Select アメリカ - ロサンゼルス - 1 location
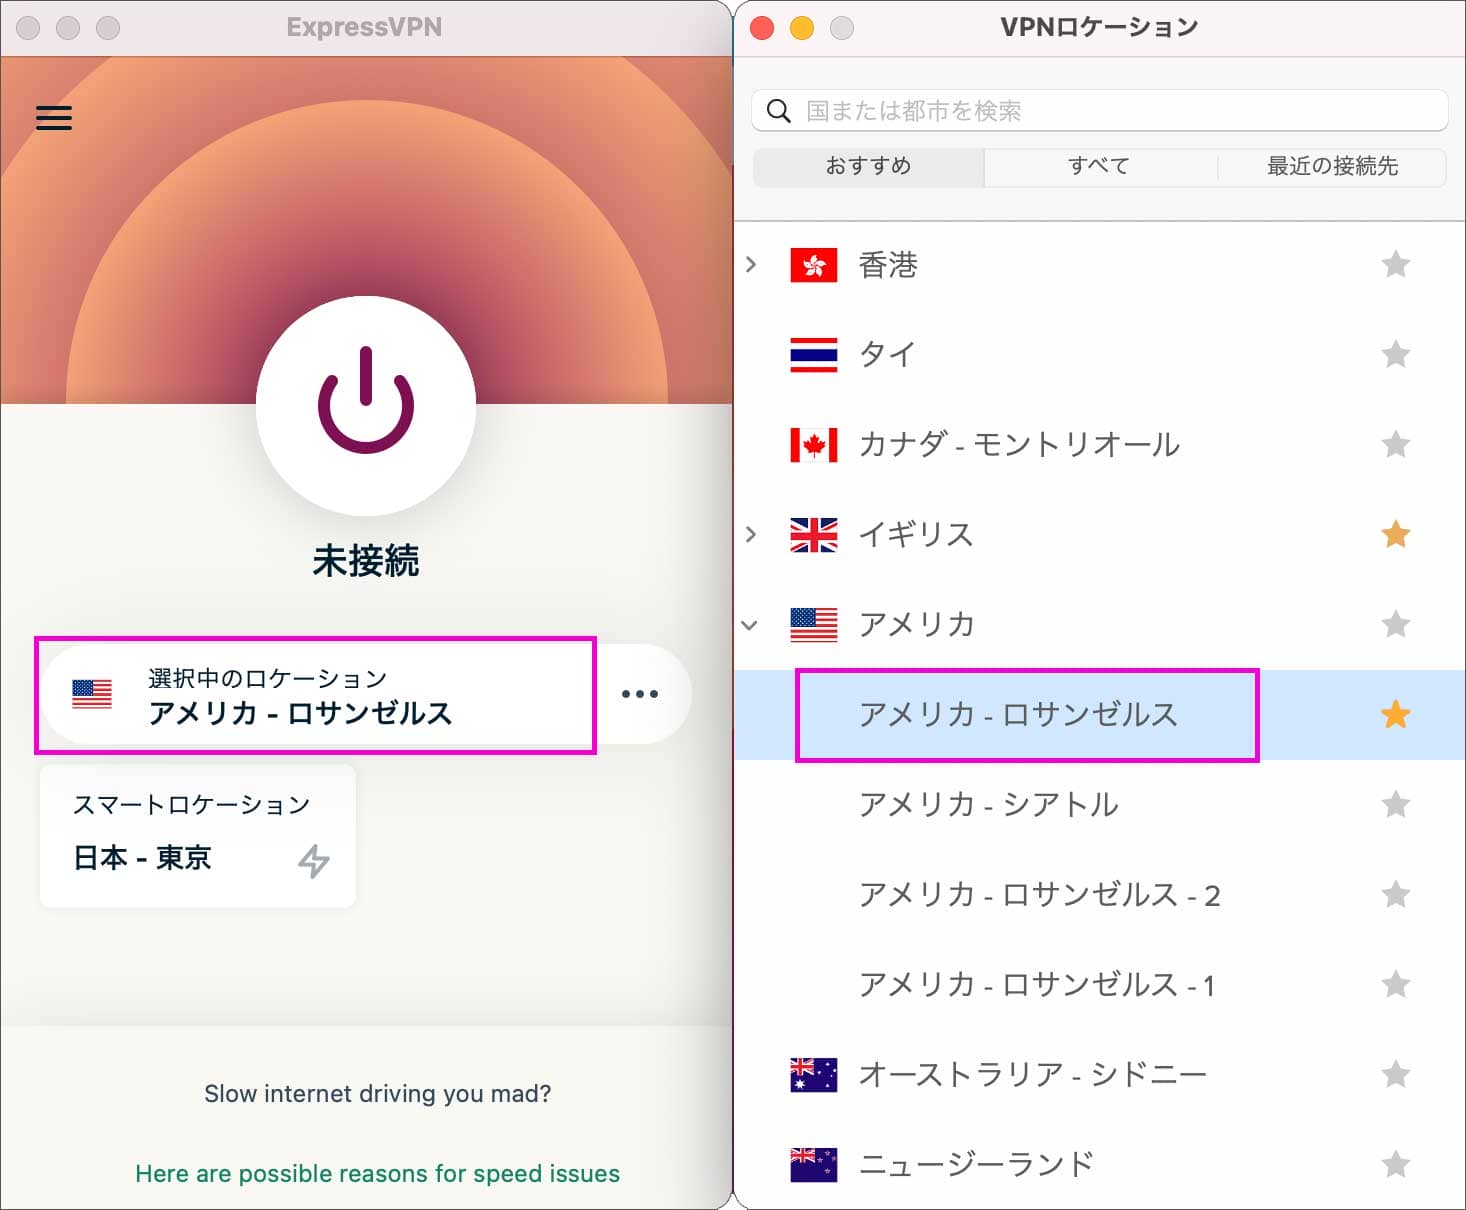Viewport: 1466px width, 1210px height. [1100, 985]
